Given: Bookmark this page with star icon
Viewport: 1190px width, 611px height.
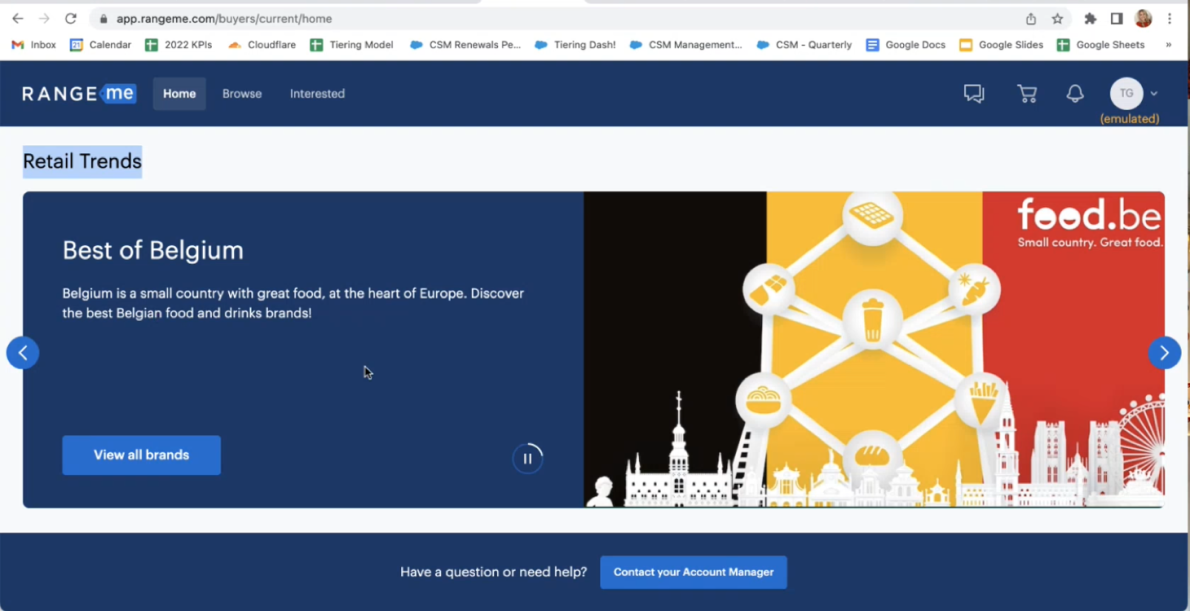Looking at the screenshot, I should [x=1057, y=19].
